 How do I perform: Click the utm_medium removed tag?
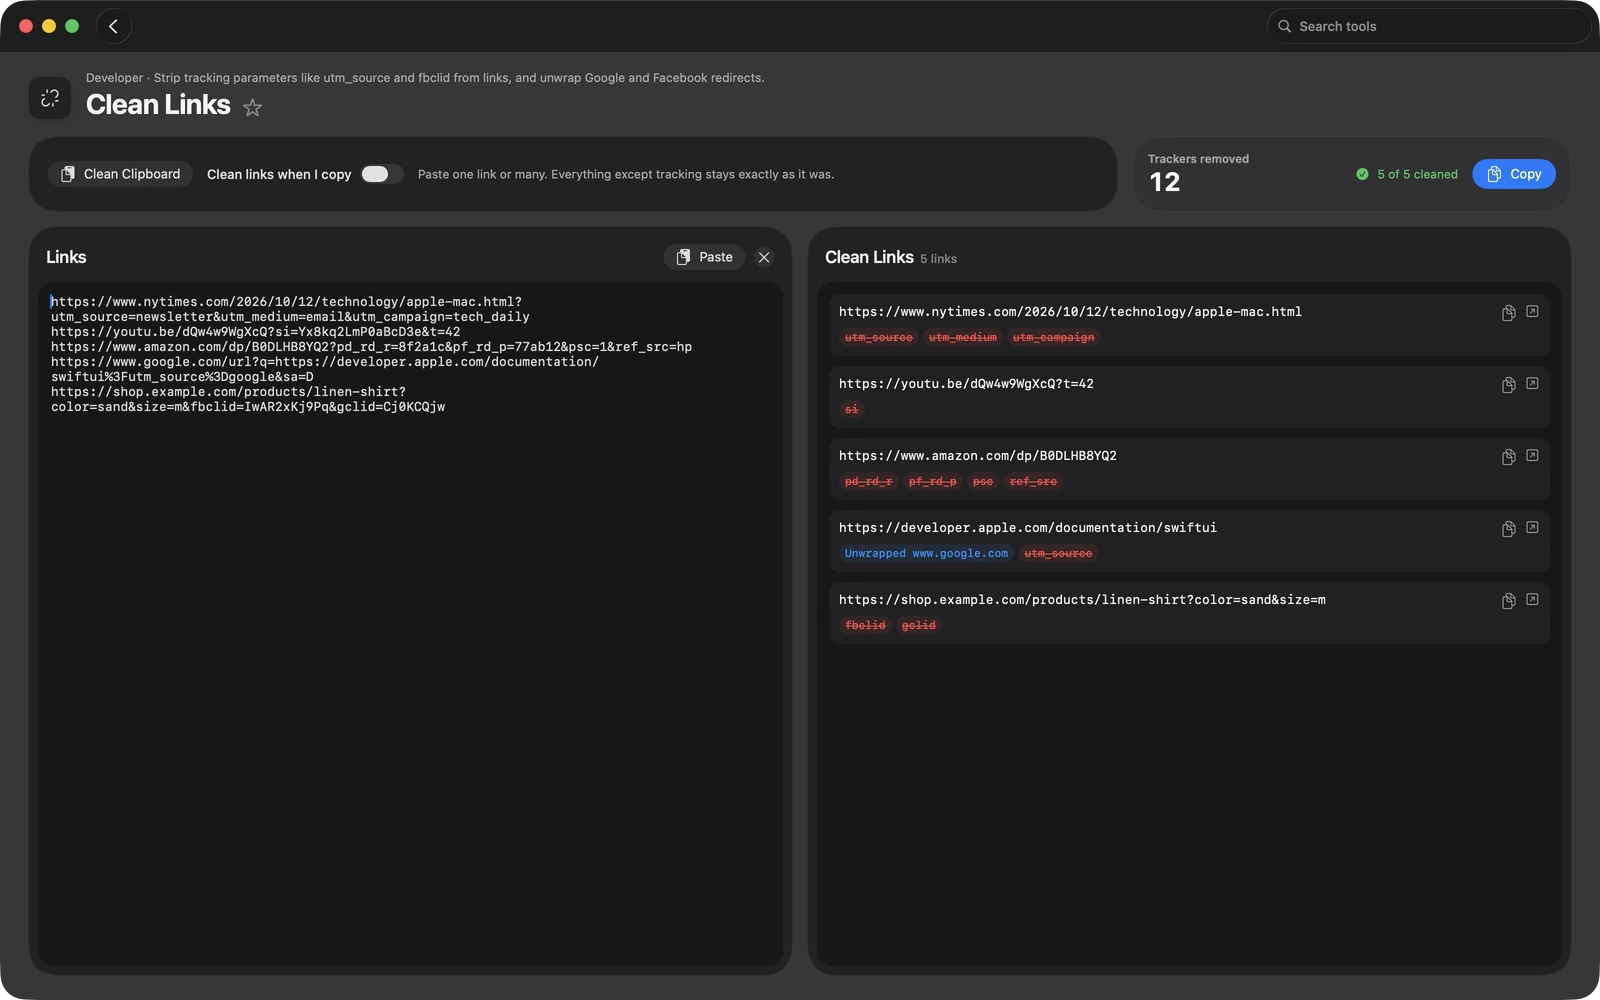coord(962,338)
